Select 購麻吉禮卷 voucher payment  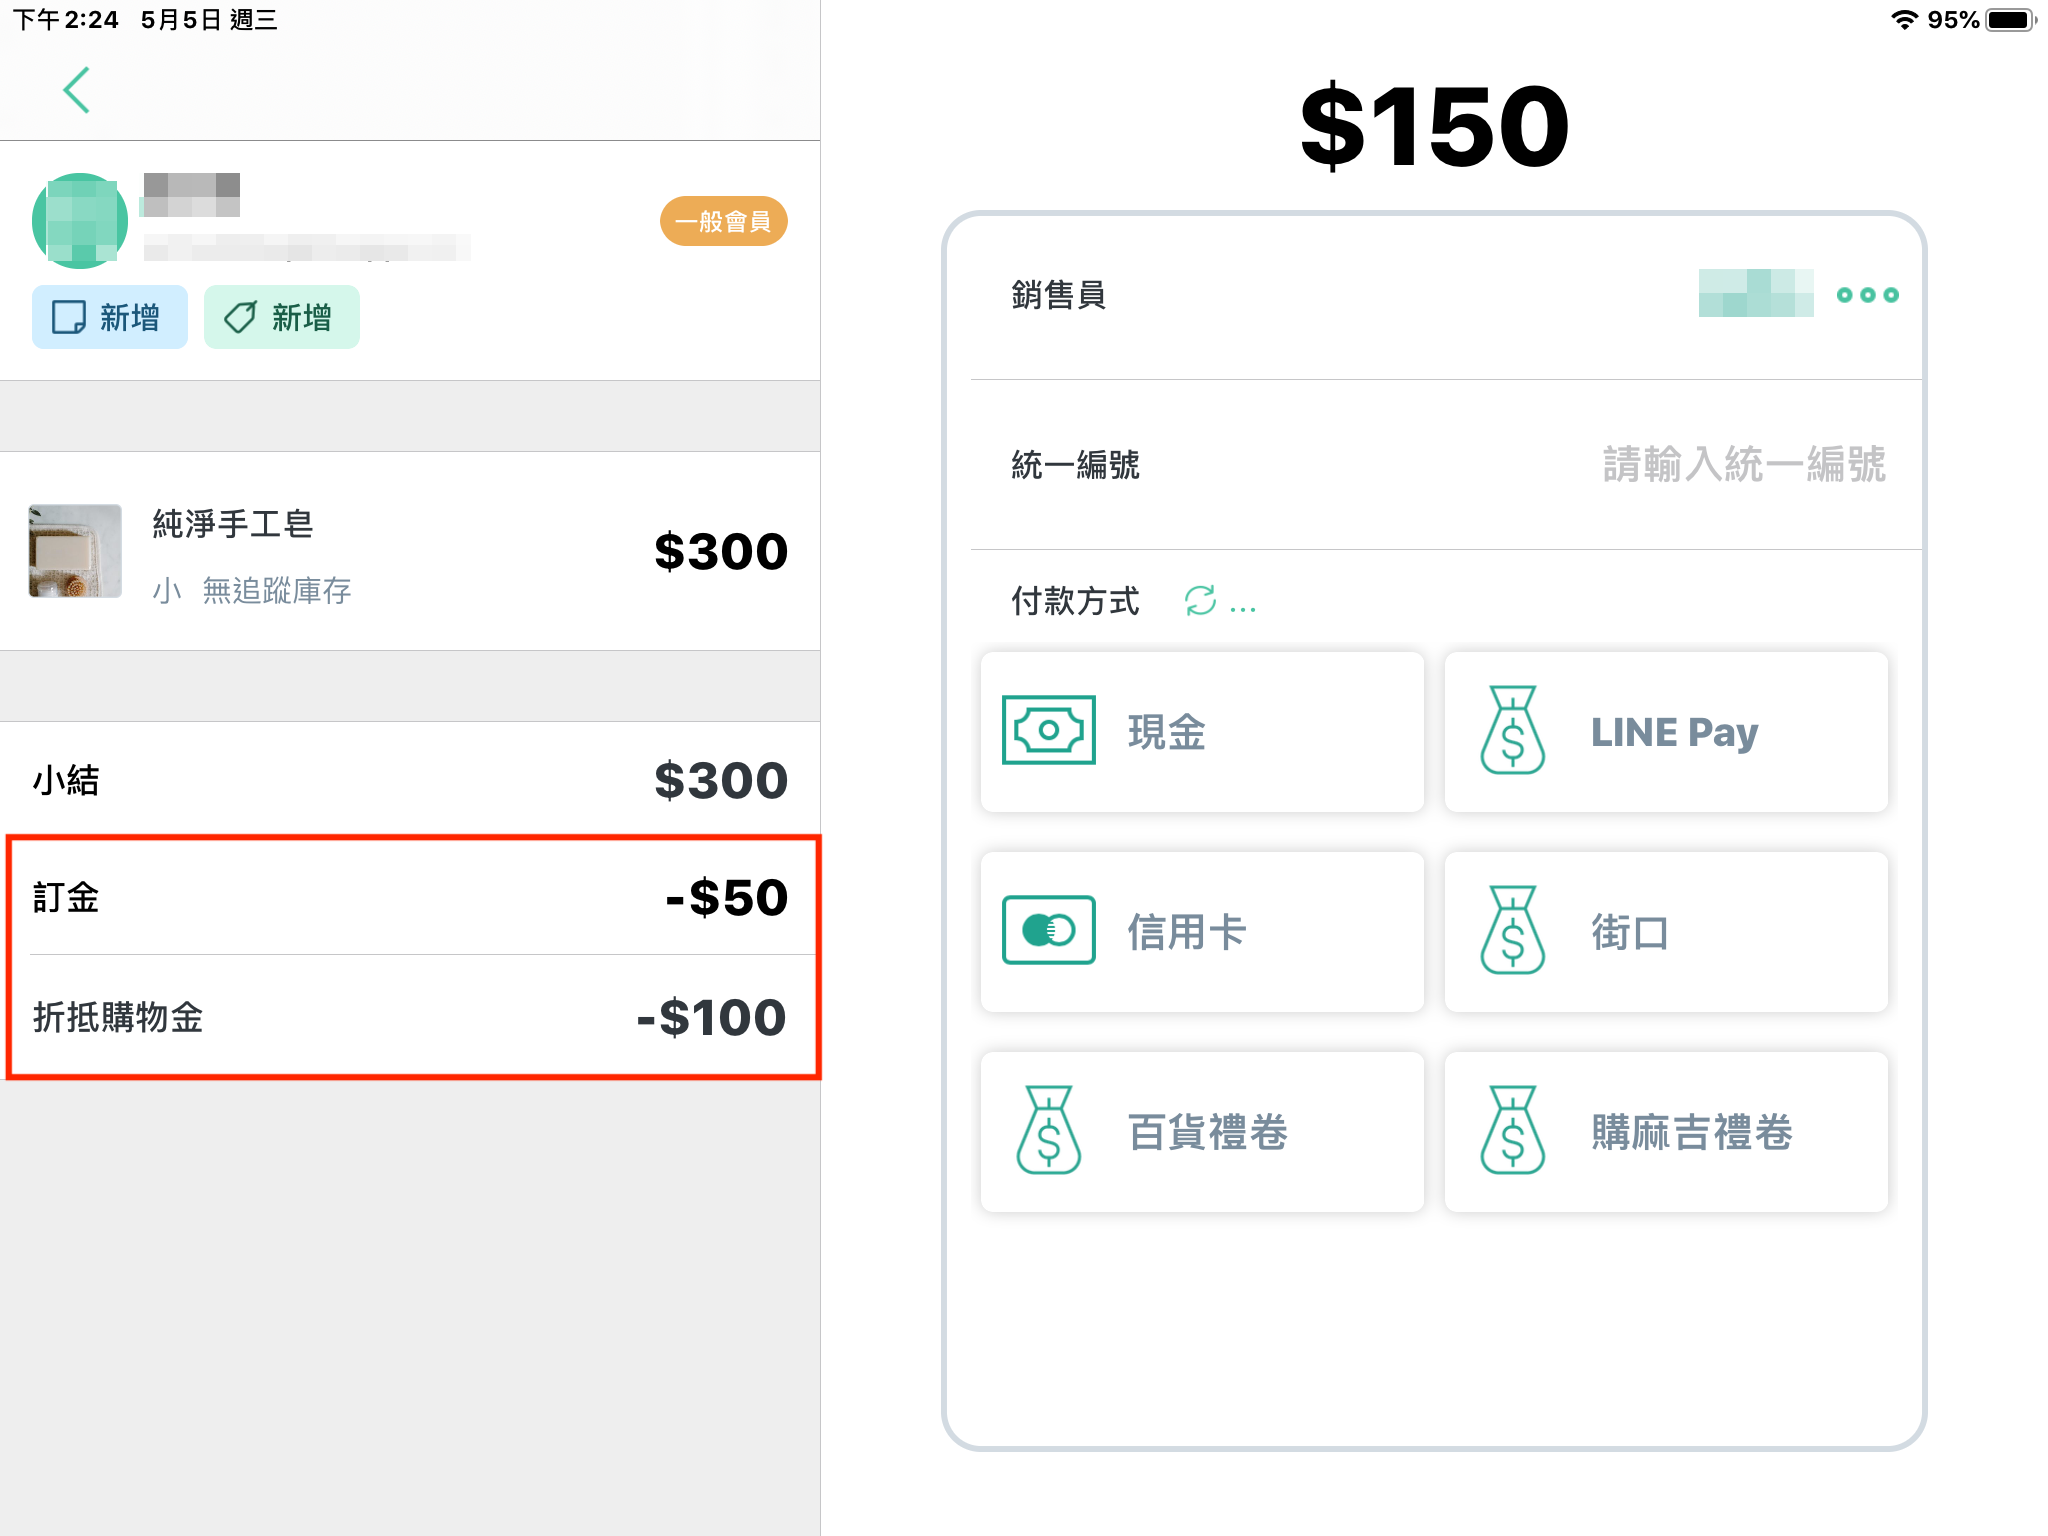pos(1666,1132)
